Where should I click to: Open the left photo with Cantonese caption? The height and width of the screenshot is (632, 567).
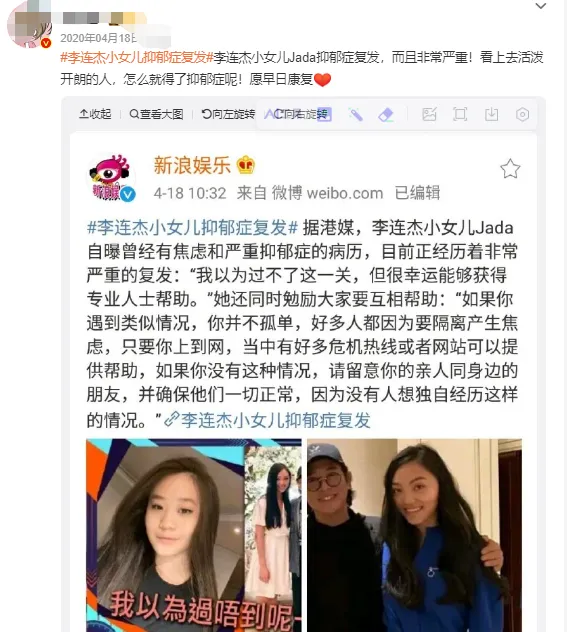pyautogui.click(x=194, y=535)
